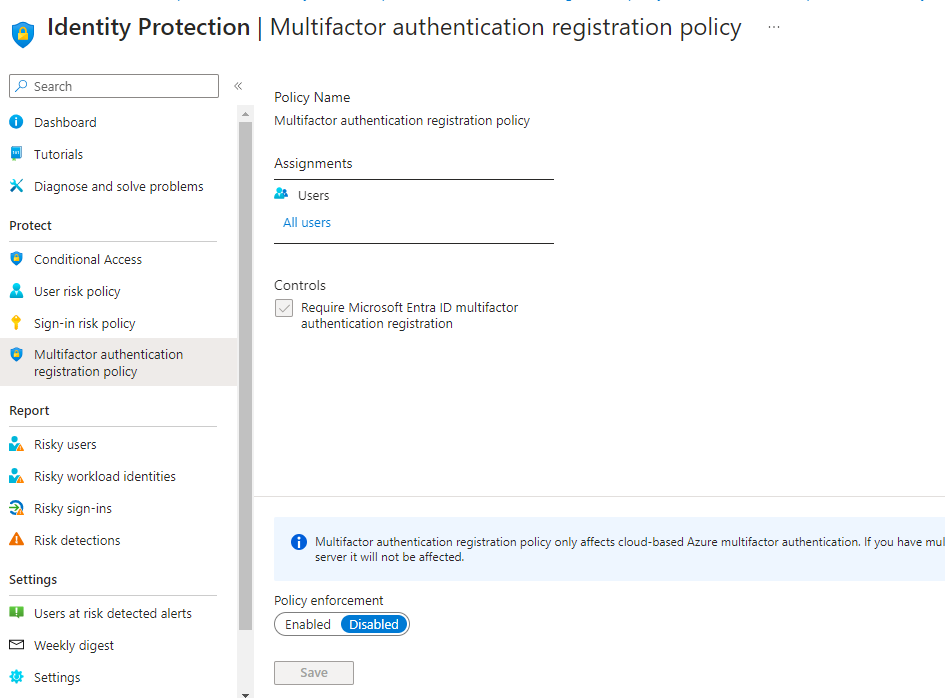Click the sidebar scroll down arrow
Viewport: 945px width, 698px height.
pyautogui.click(x=245, y=694)
